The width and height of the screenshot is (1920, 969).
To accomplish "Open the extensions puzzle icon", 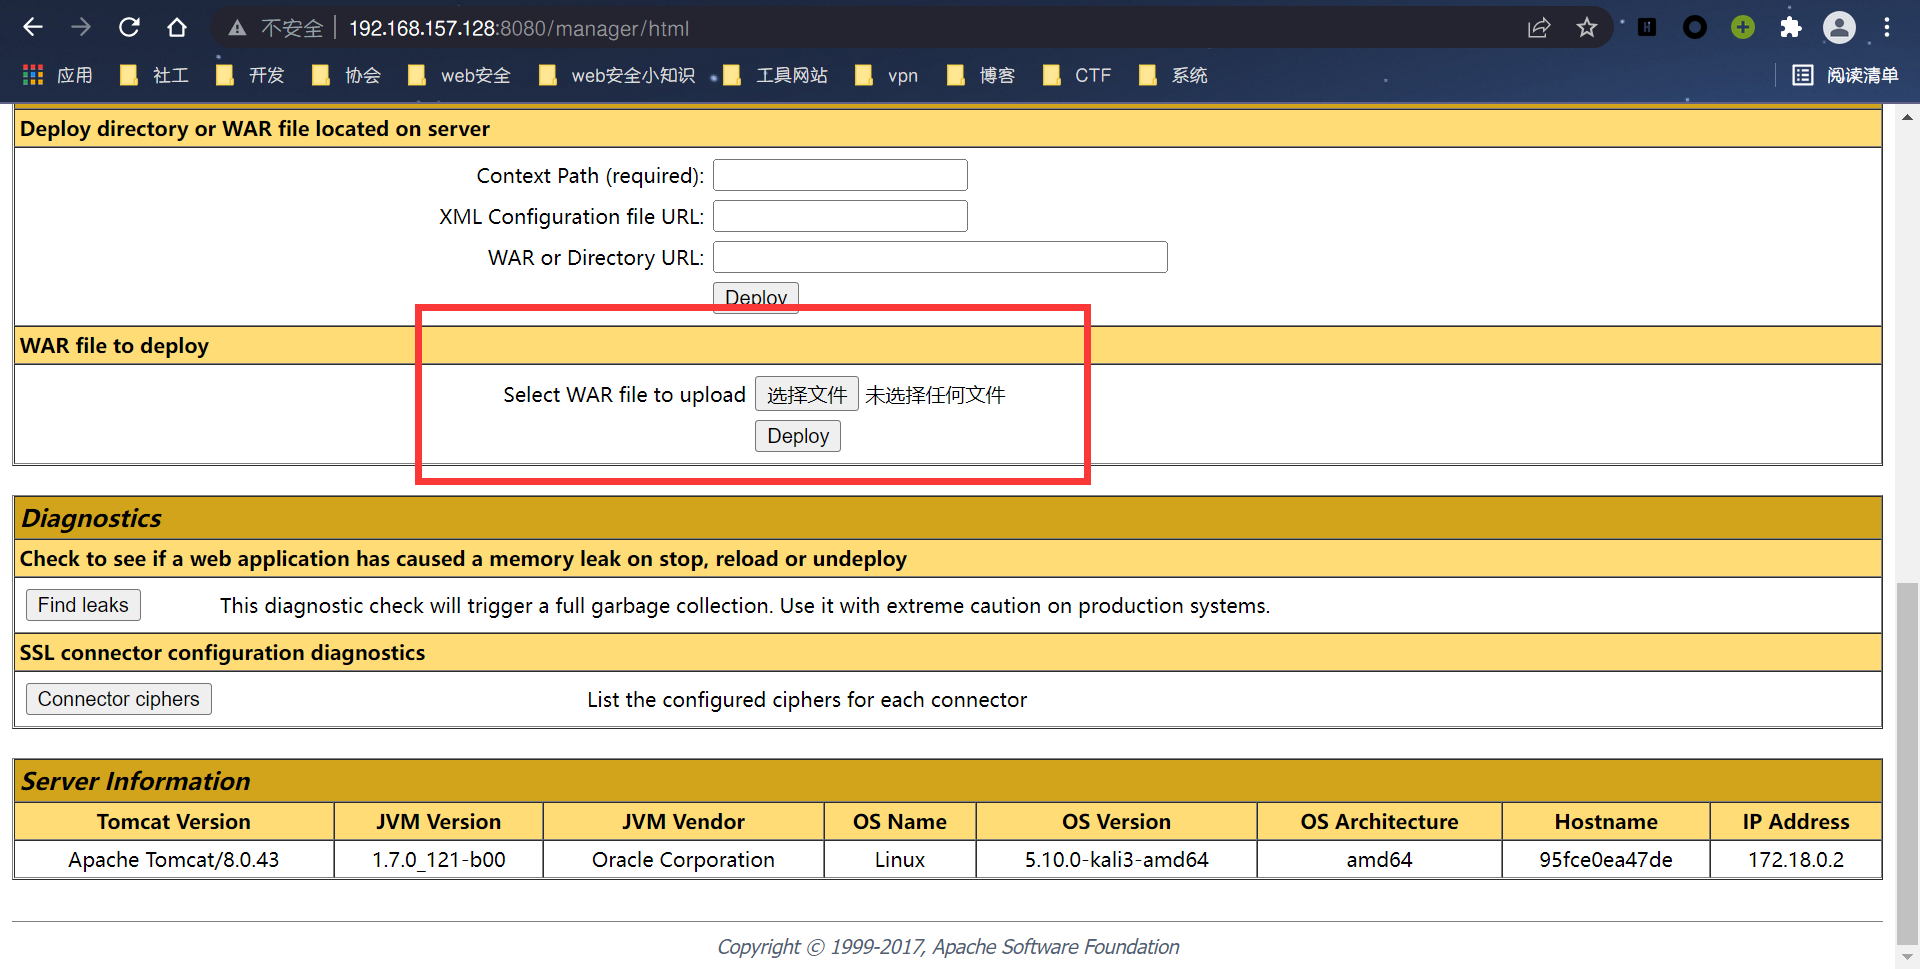I will click(x=1791, y=28).
